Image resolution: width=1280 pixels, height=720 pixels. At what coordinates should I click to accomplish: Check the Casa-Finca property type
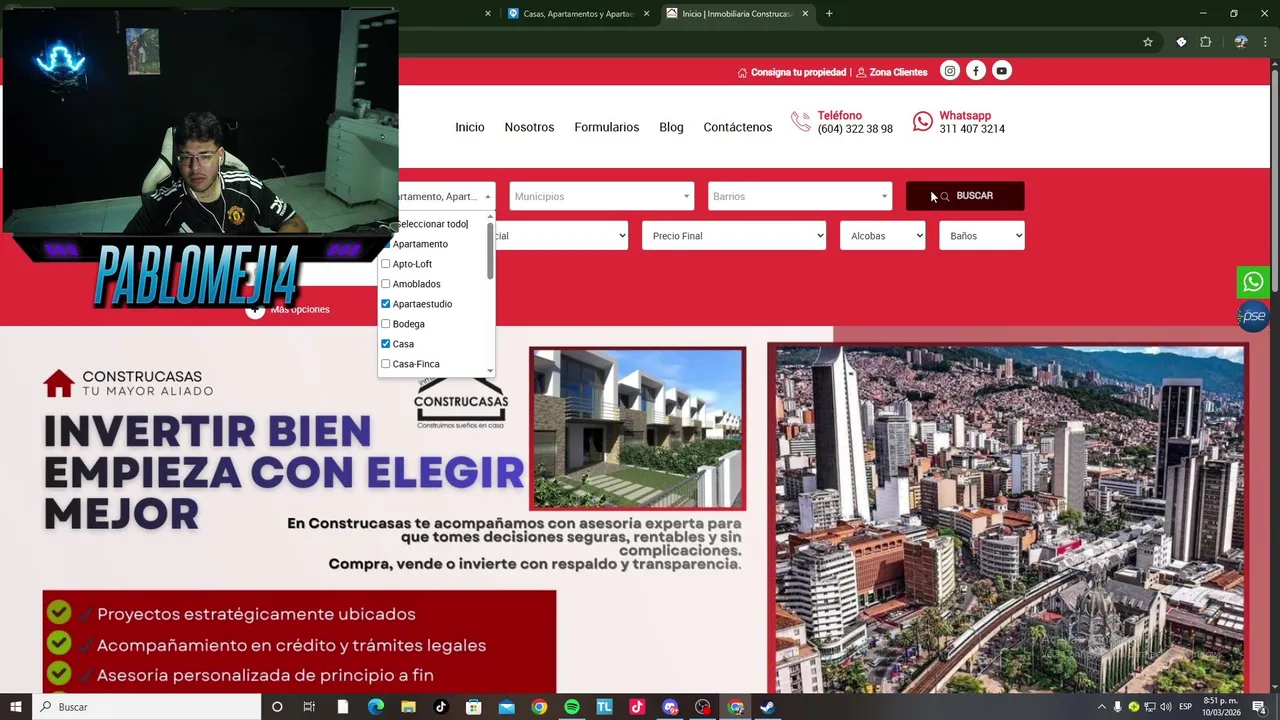tap(385, 364)
